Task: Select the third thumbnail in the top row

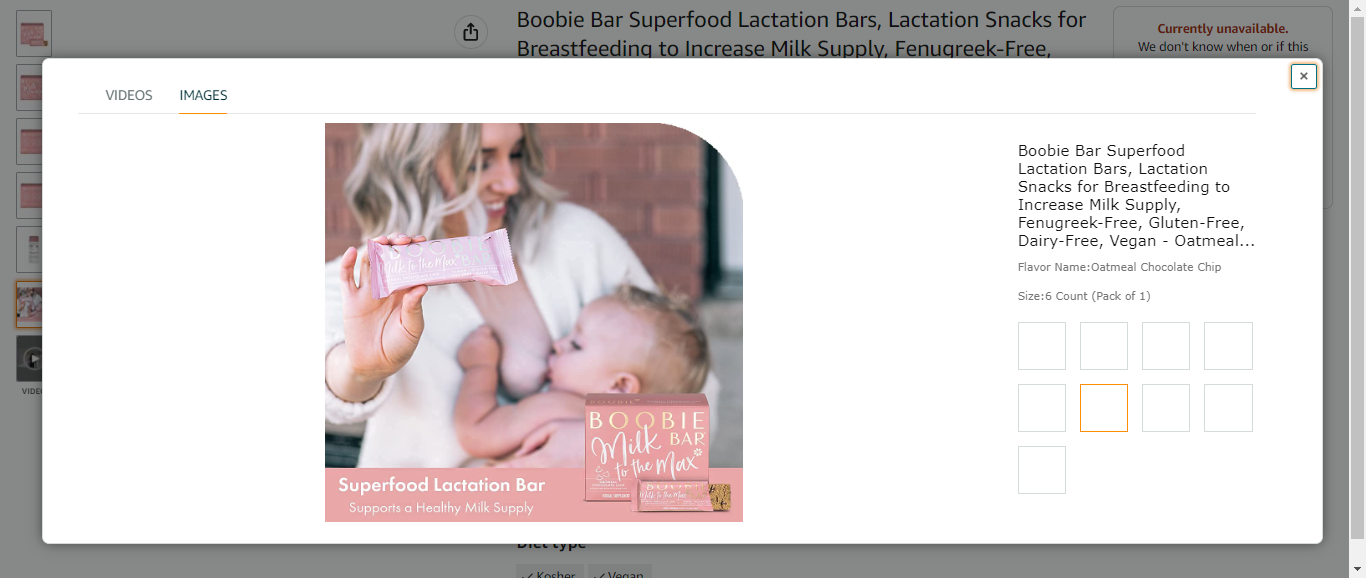Action: coord(1166,346)
